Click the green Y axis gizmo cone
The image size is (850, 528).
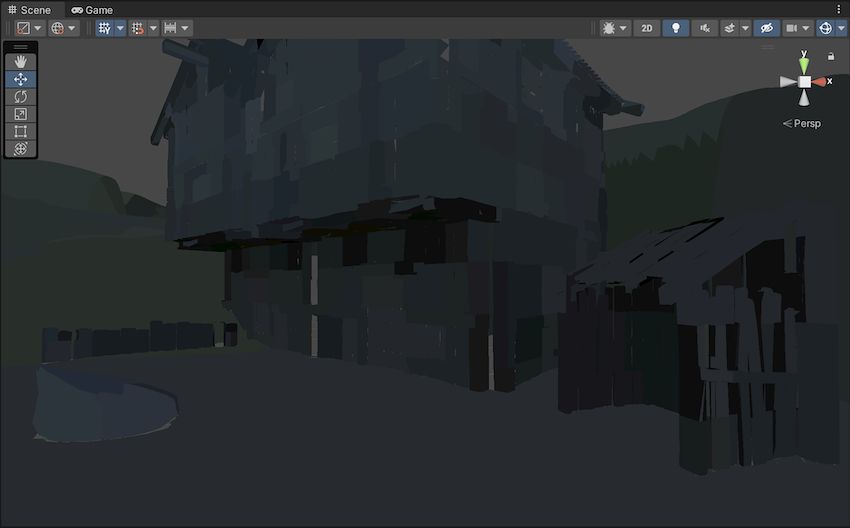coord(804,65)
